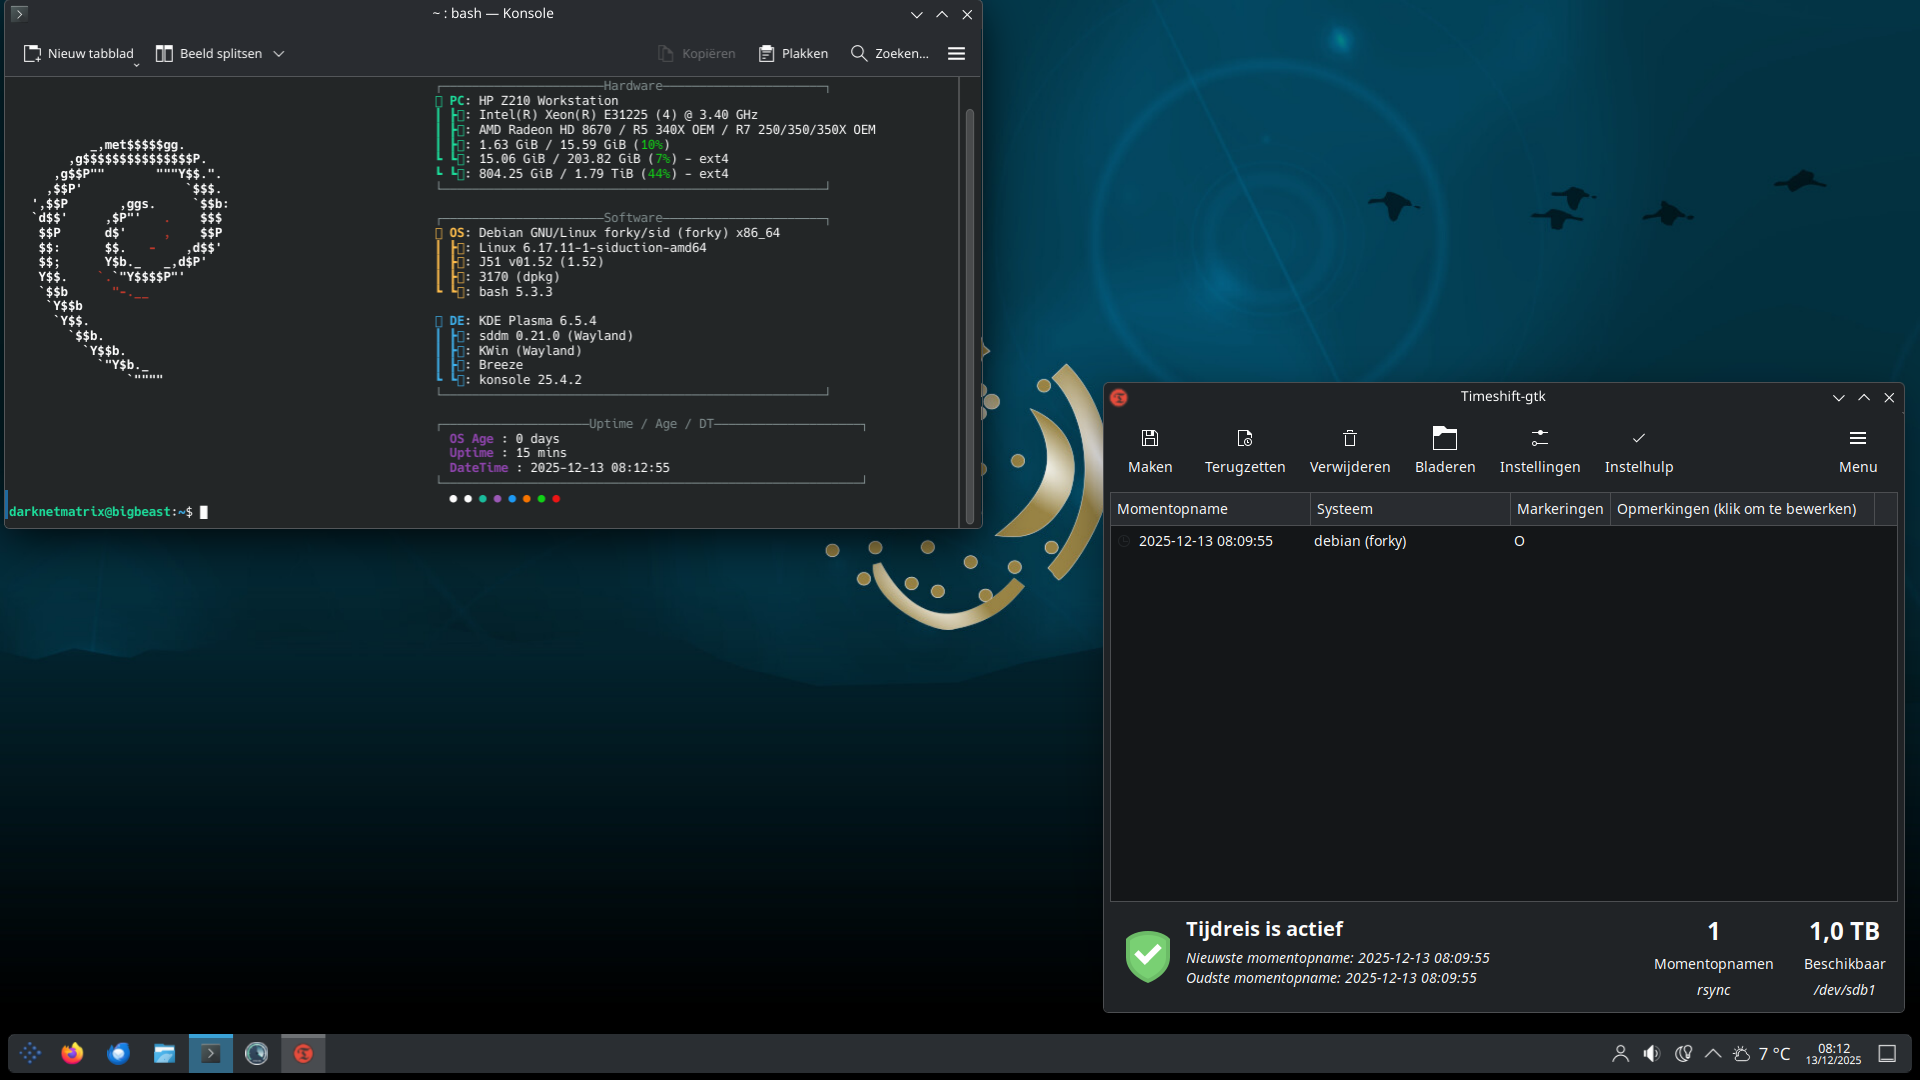Switch to Konsole via its taskbar icon
1920x1080 pixels.
click(210, 1053)
